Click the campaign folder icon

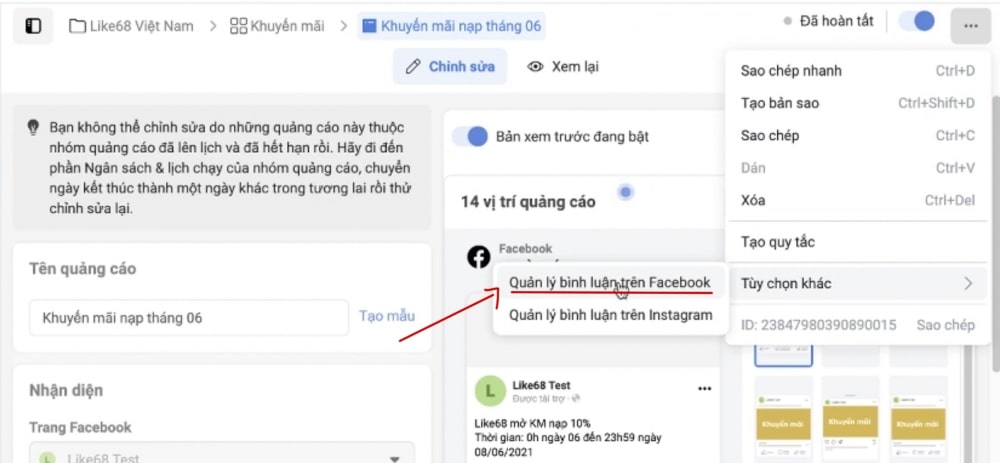(x=77, y=26)
